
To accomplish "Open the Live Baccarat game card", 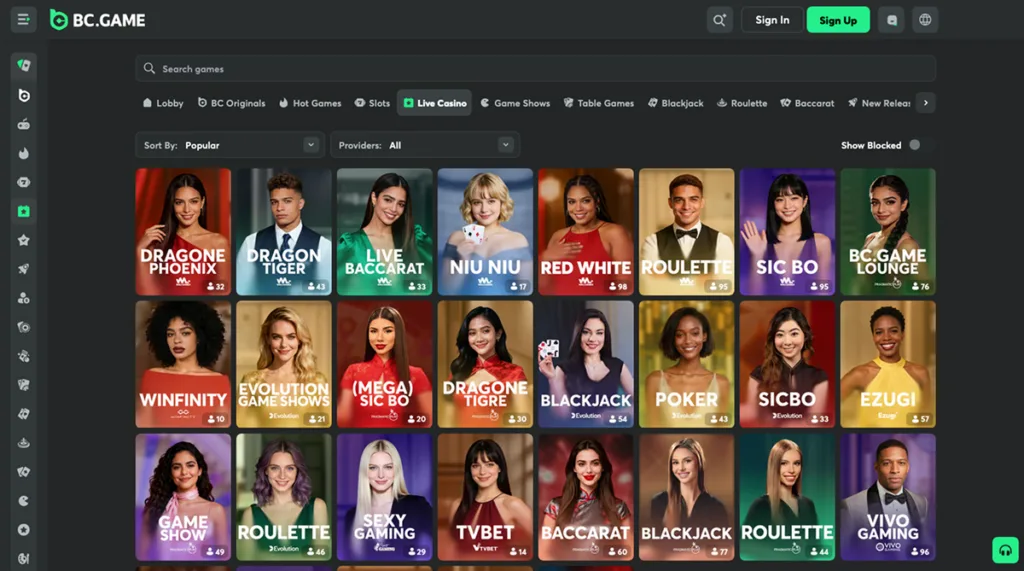I will coord(384,232).
